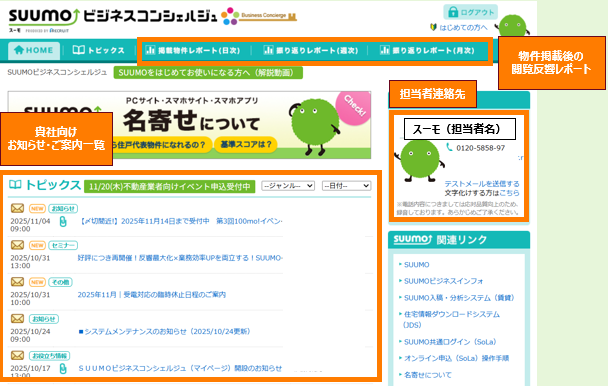Click mail icon of お役立ち情報 topic
The image size is (608, 386).
point(17,355)
